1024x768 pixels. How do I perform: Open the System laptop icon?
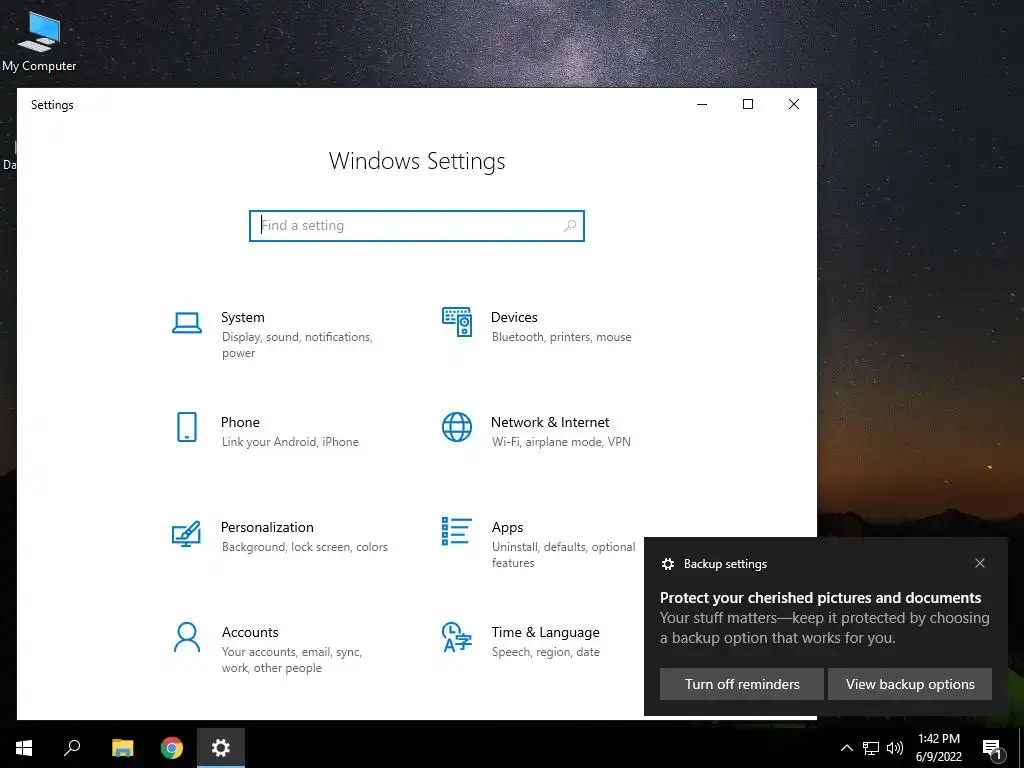(187, 323)
